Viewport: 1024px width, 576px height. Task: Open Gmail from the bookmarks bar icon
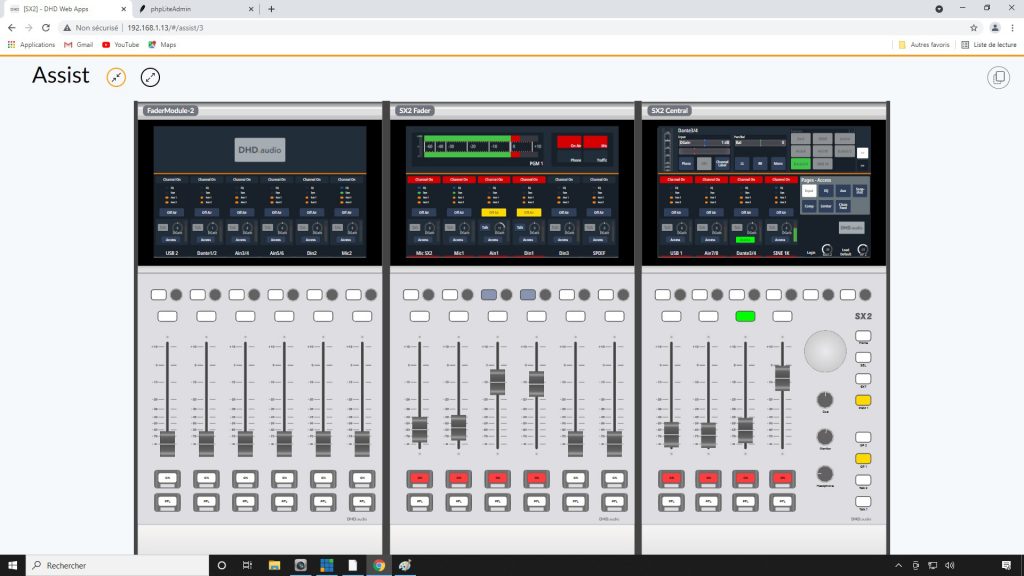[78, 44]
